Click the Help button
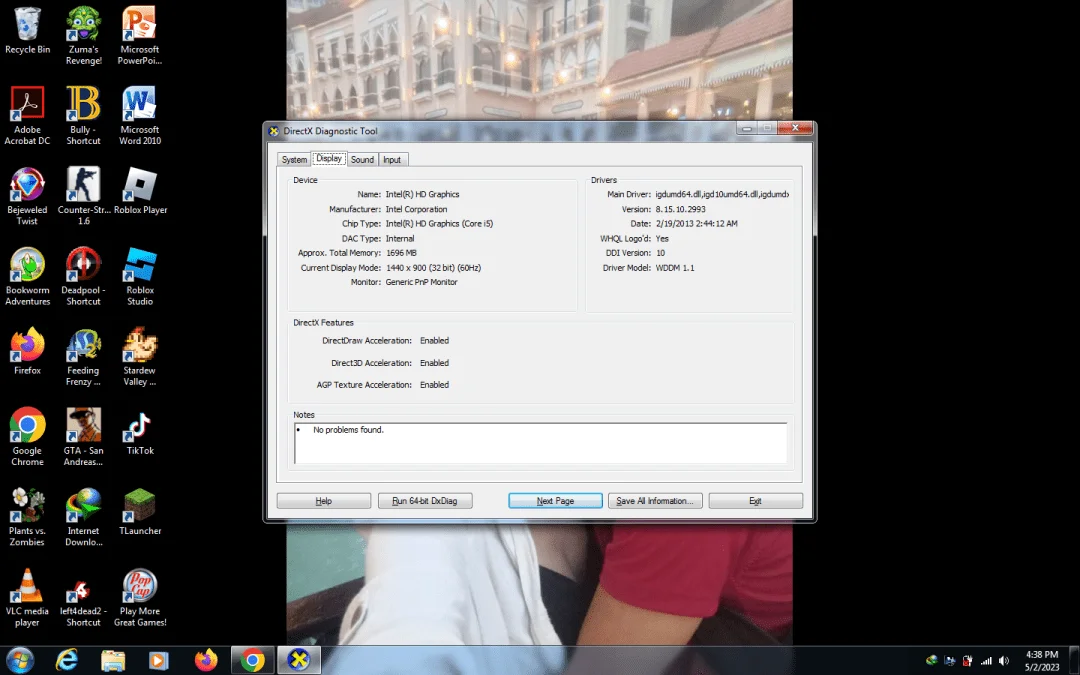Viewport: 1080px width, 675px height. coord(324,501)
